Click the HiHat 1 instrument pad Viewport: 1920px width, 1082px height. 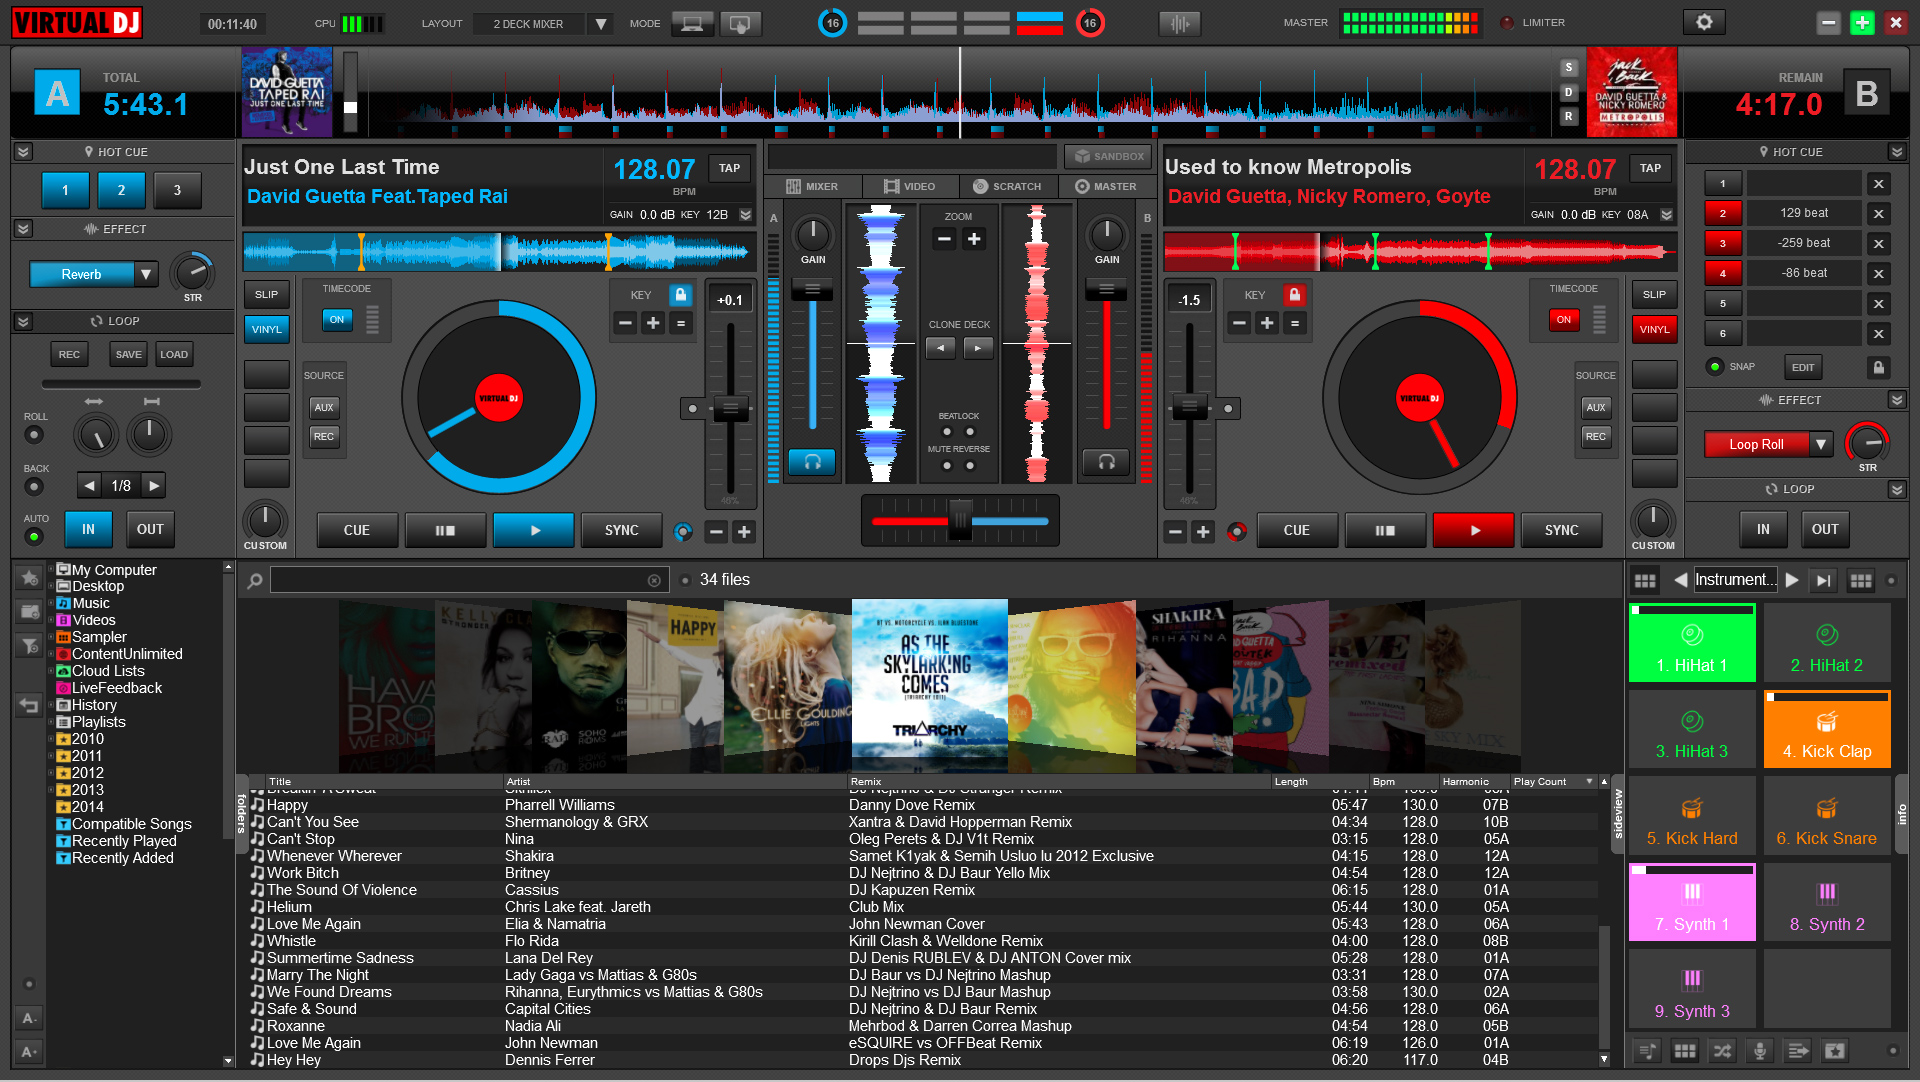1692,646
